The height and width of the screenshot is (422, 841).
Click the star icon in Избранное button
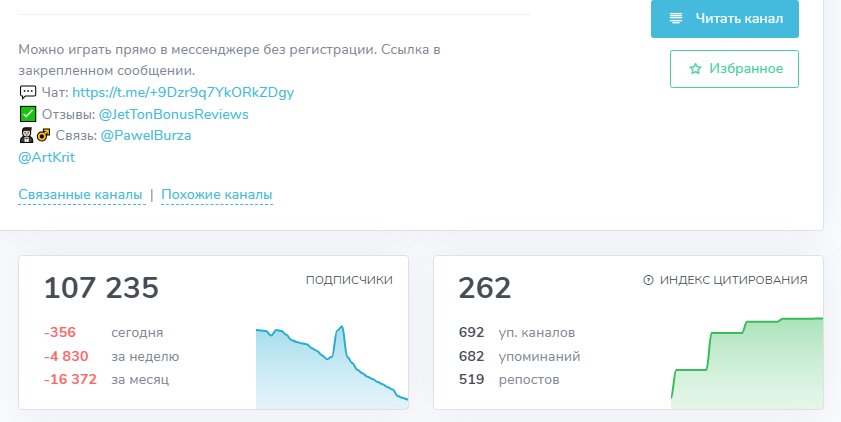[x=695, y=69]
